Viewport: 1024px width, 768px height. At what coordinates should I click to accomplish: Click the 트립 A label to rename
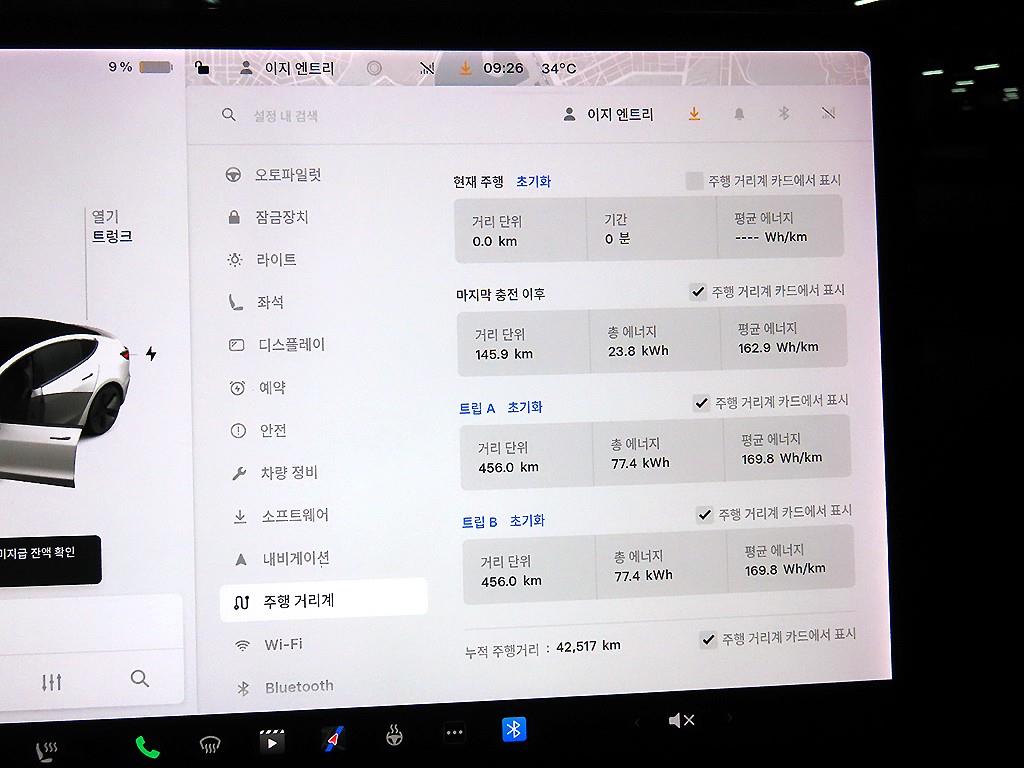click(x=477, y=409)
